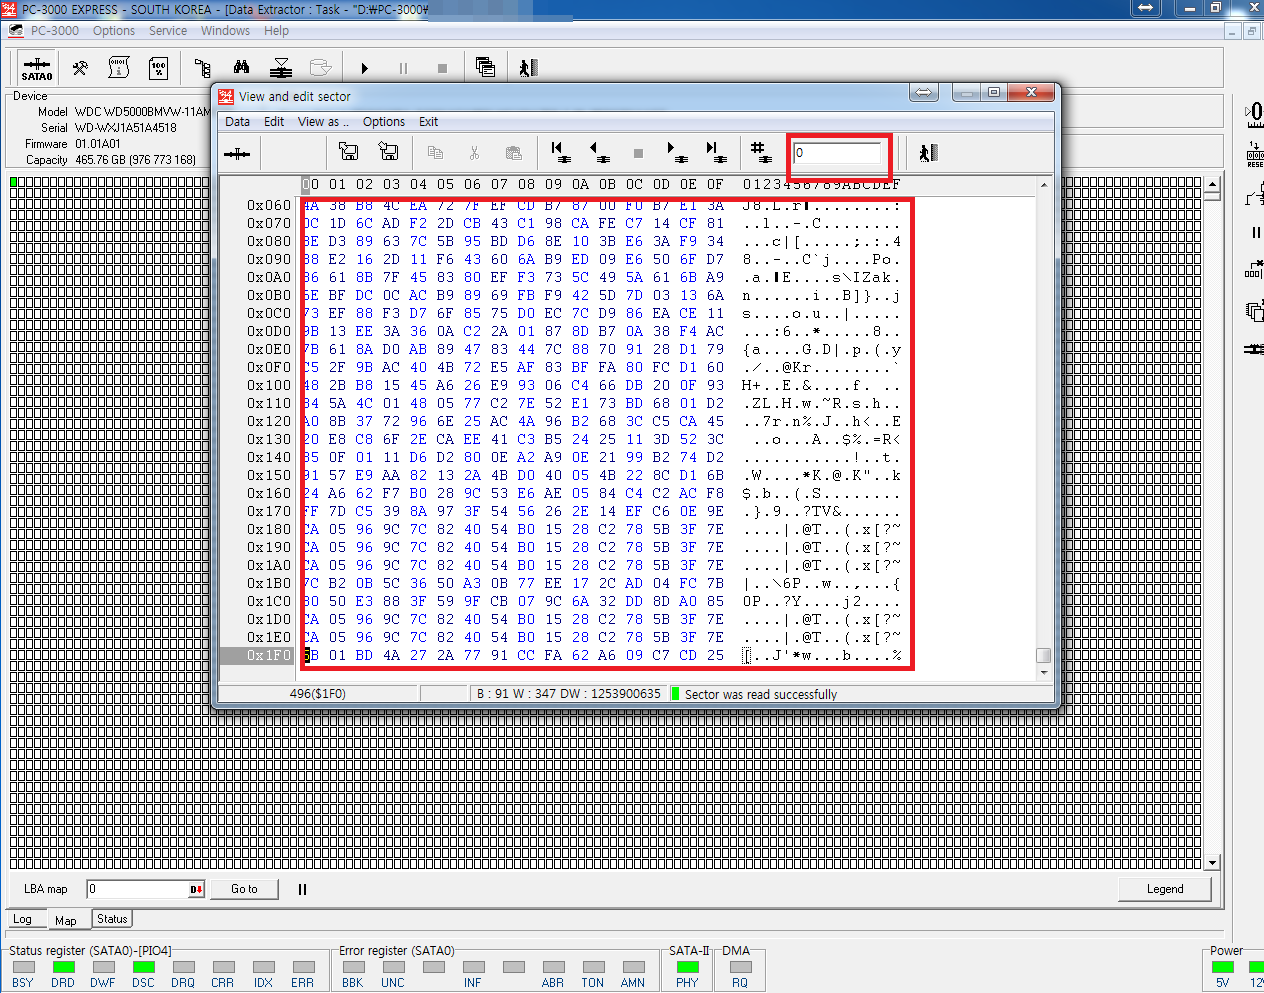Click the copy icon in sector editor

pos(435,153)
